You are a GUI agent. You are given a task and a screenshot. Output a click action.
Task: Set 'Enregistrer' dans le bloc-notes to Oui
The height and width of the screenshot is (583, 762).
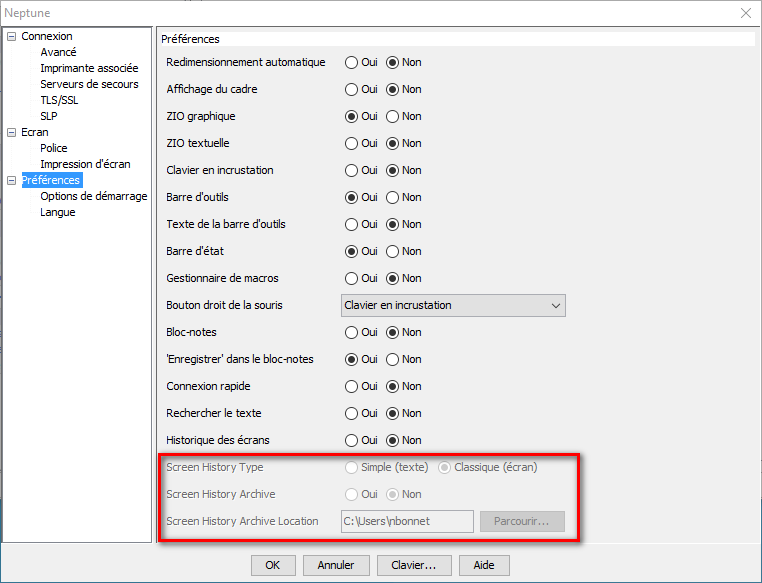(361, 360)
